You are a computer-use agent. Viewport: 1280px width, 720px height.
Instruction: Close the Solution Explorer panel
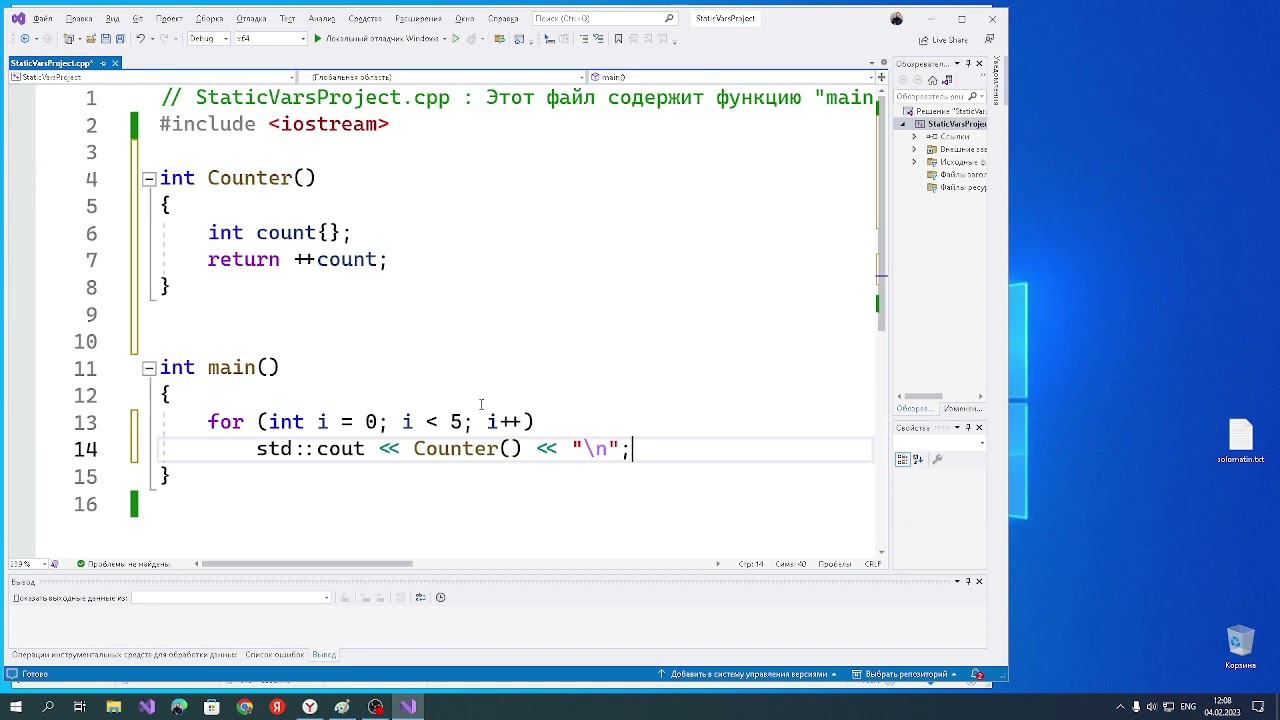(979, 63)
